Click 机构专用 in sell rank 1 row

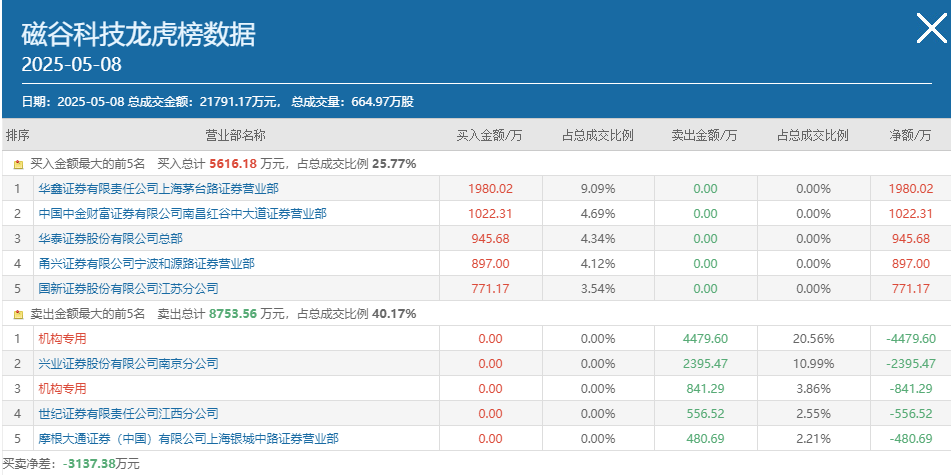(62, 339)
